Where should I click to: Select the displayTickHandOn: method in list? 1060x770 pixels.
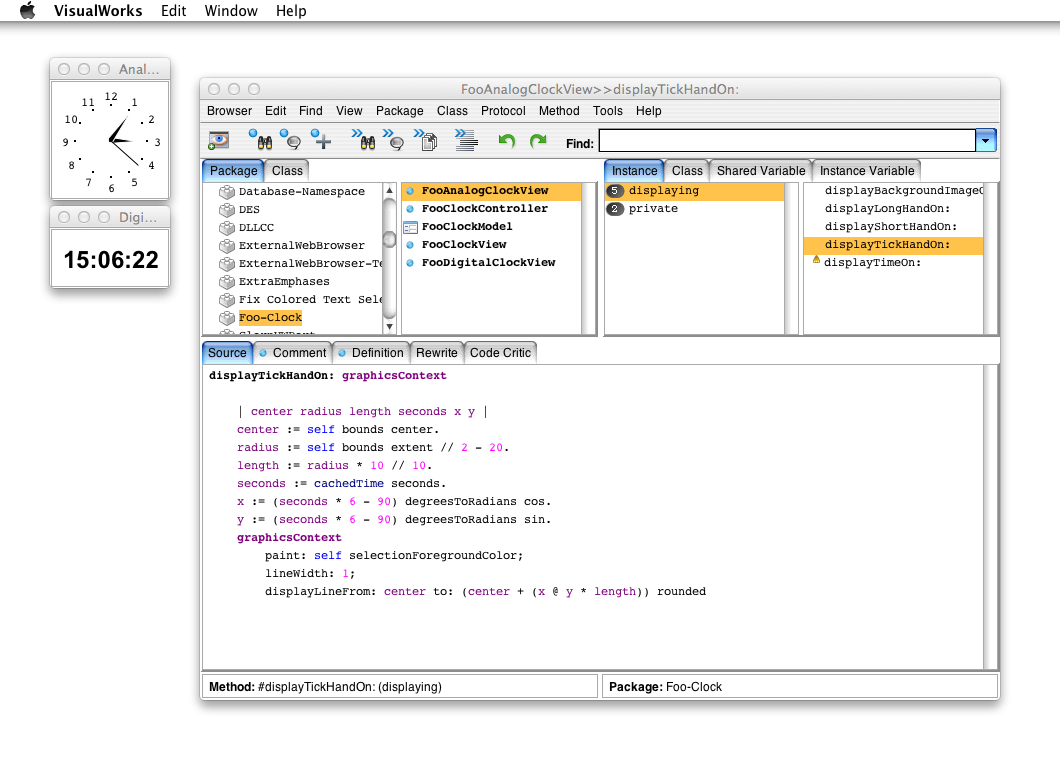click(894, 245)
